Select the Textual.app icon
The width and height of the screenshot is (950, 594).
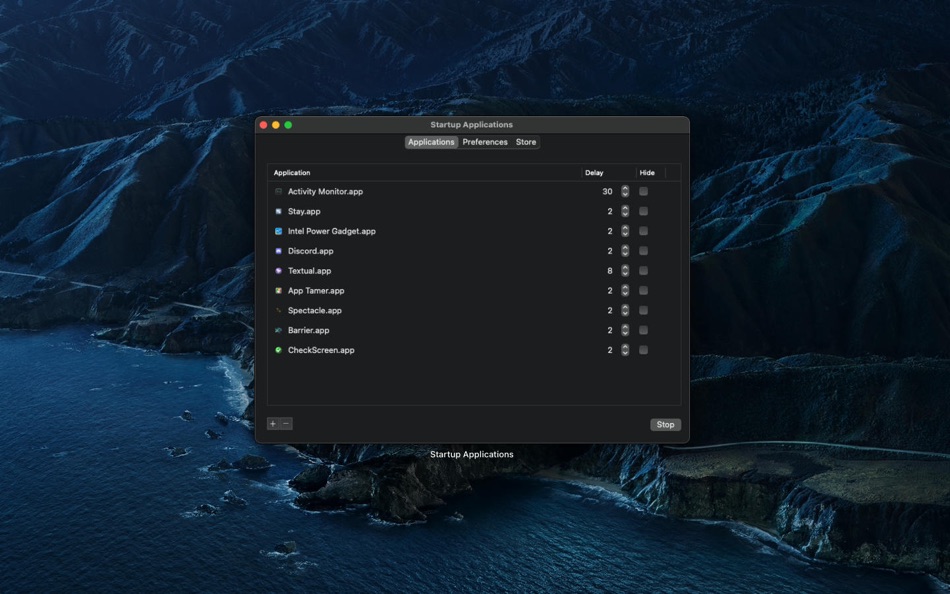pos(278,271)
